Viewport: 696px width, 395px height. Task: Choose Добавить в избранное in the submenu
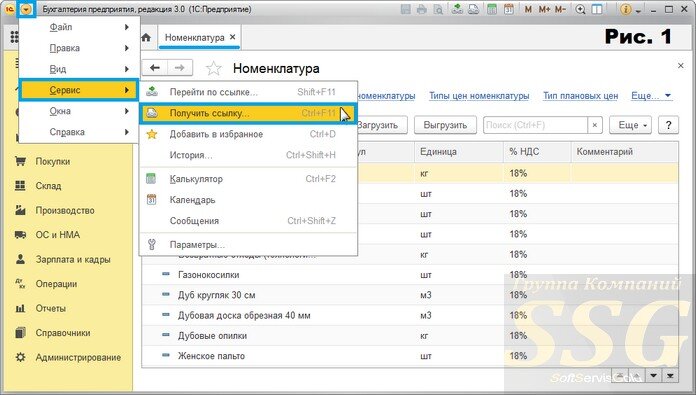coord(248,134)
